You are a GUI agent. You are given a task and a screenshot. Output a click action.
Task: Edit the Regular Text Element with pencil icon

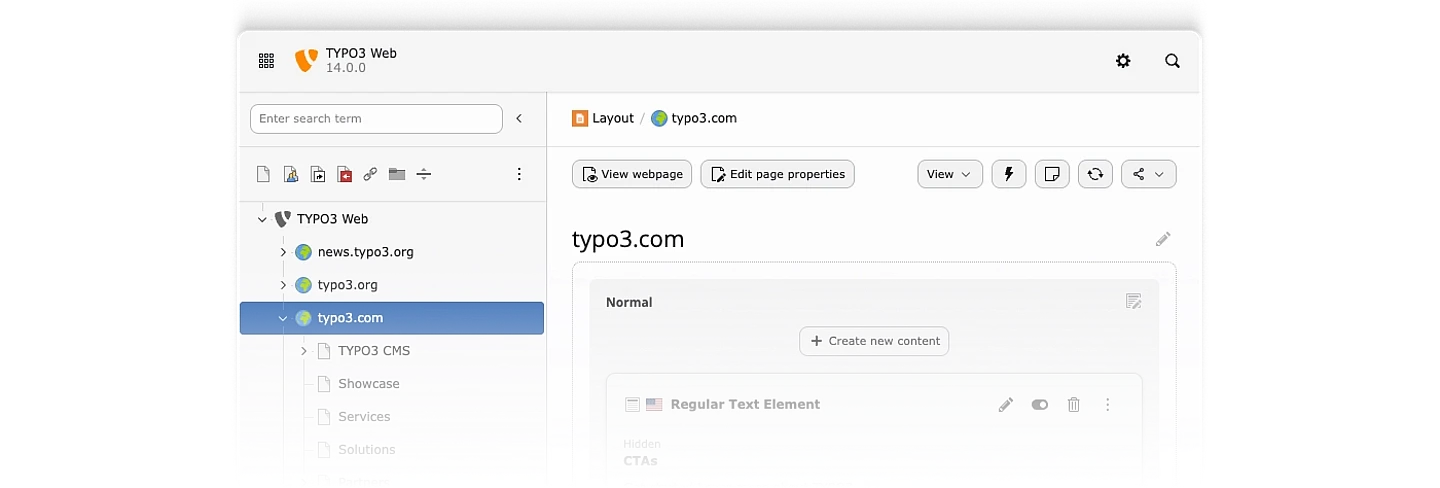click(1006, 405)
